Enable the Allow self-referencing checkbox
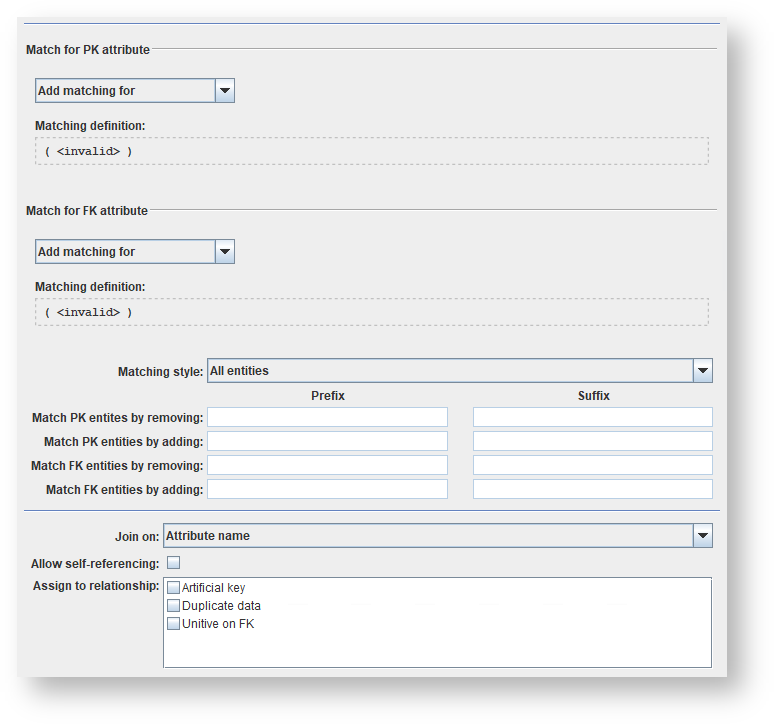Viewport: 775px width, 725px height. pyautogui.click(x=173, y=563)
